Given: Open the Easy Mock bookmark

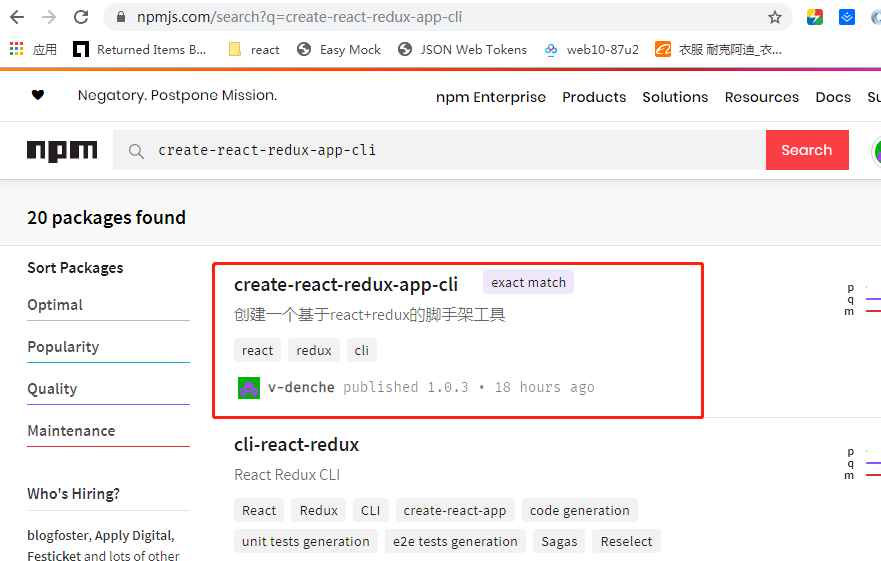Looking at the screenshot, I should [x=339, y=49].
